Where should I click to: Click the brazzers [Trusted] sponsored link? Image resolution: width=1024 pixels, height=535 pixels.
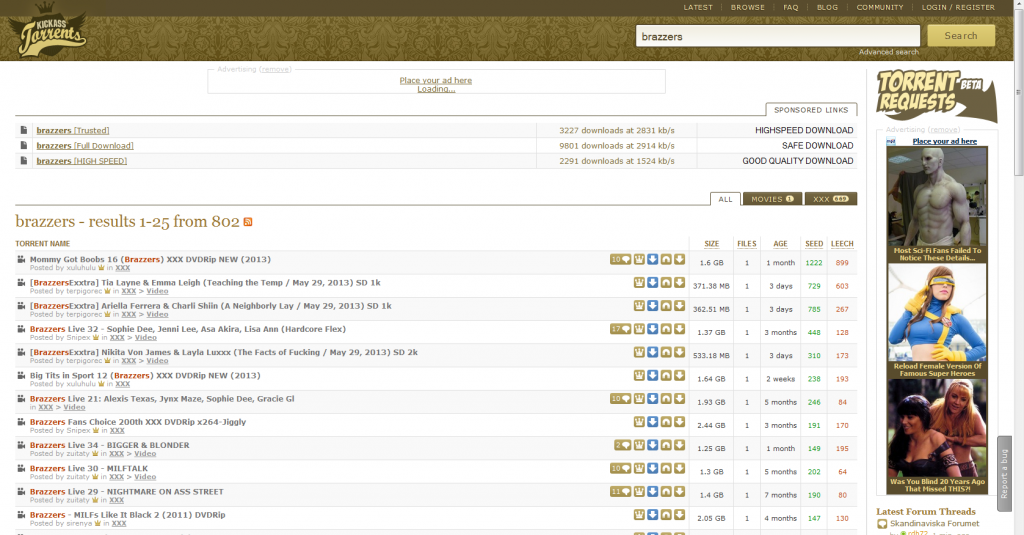(x=72, y=131)
